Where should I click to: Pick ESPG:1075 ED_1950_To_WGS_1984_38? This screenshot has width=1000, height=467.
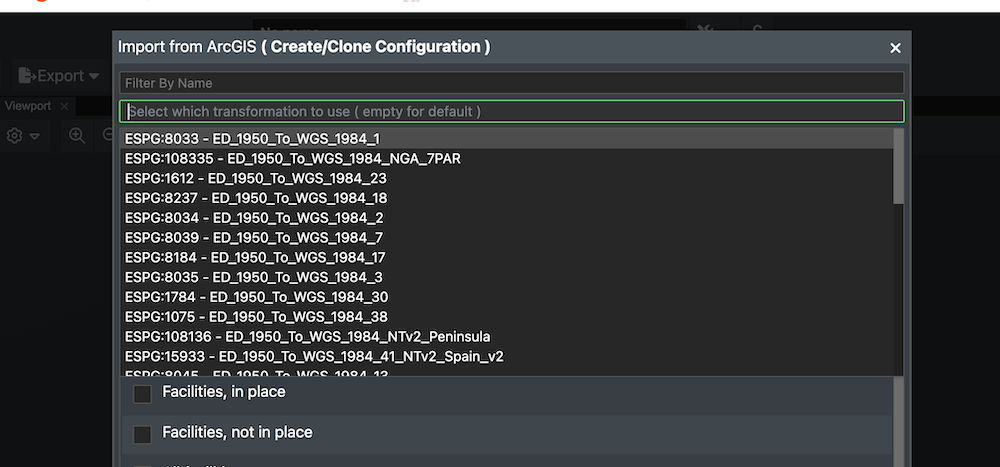[507, 316]
